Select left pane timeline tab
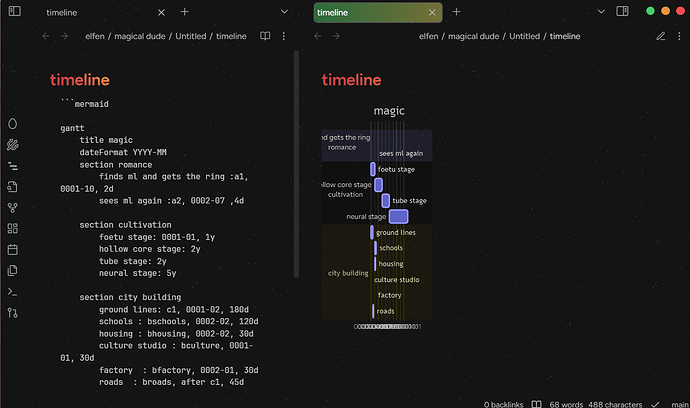This screenshot has height=408, width=690. tap(104, 12)
